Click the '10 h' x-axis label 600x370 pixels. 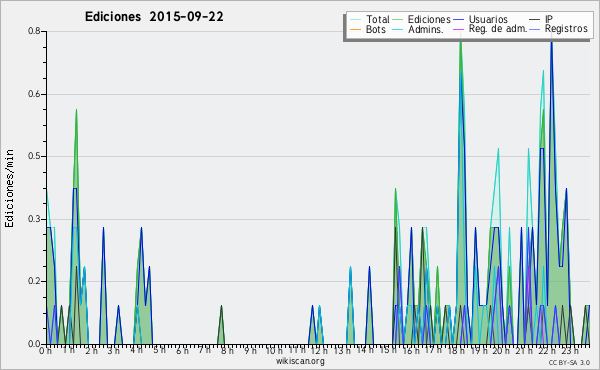[x=274, y=351]
